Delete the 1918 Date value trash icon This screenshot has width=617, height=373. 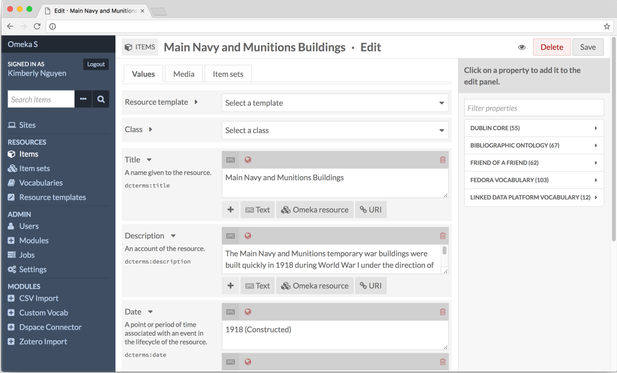(x=442, y=312)
